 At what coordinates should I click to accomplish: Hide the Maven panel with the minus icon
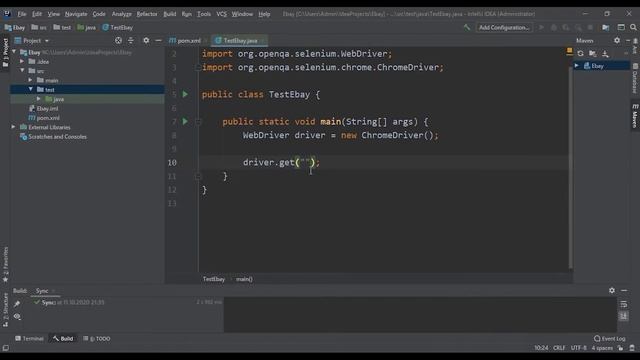(628, 40)
